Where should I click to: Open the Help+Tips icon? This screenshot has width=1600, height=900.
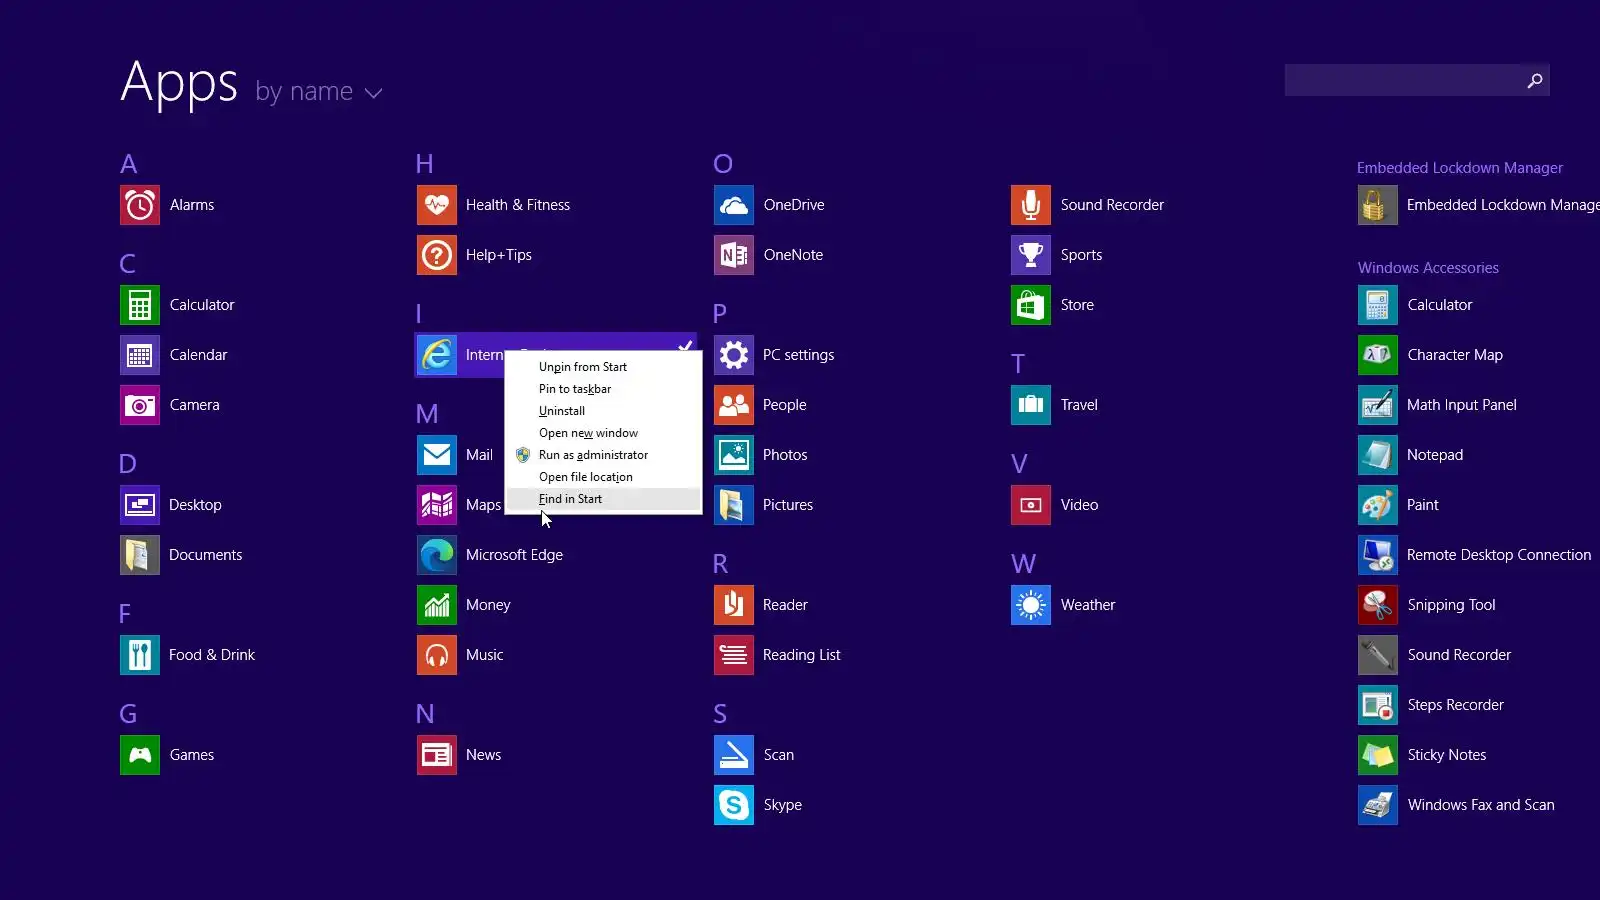[x=437, y=255]
